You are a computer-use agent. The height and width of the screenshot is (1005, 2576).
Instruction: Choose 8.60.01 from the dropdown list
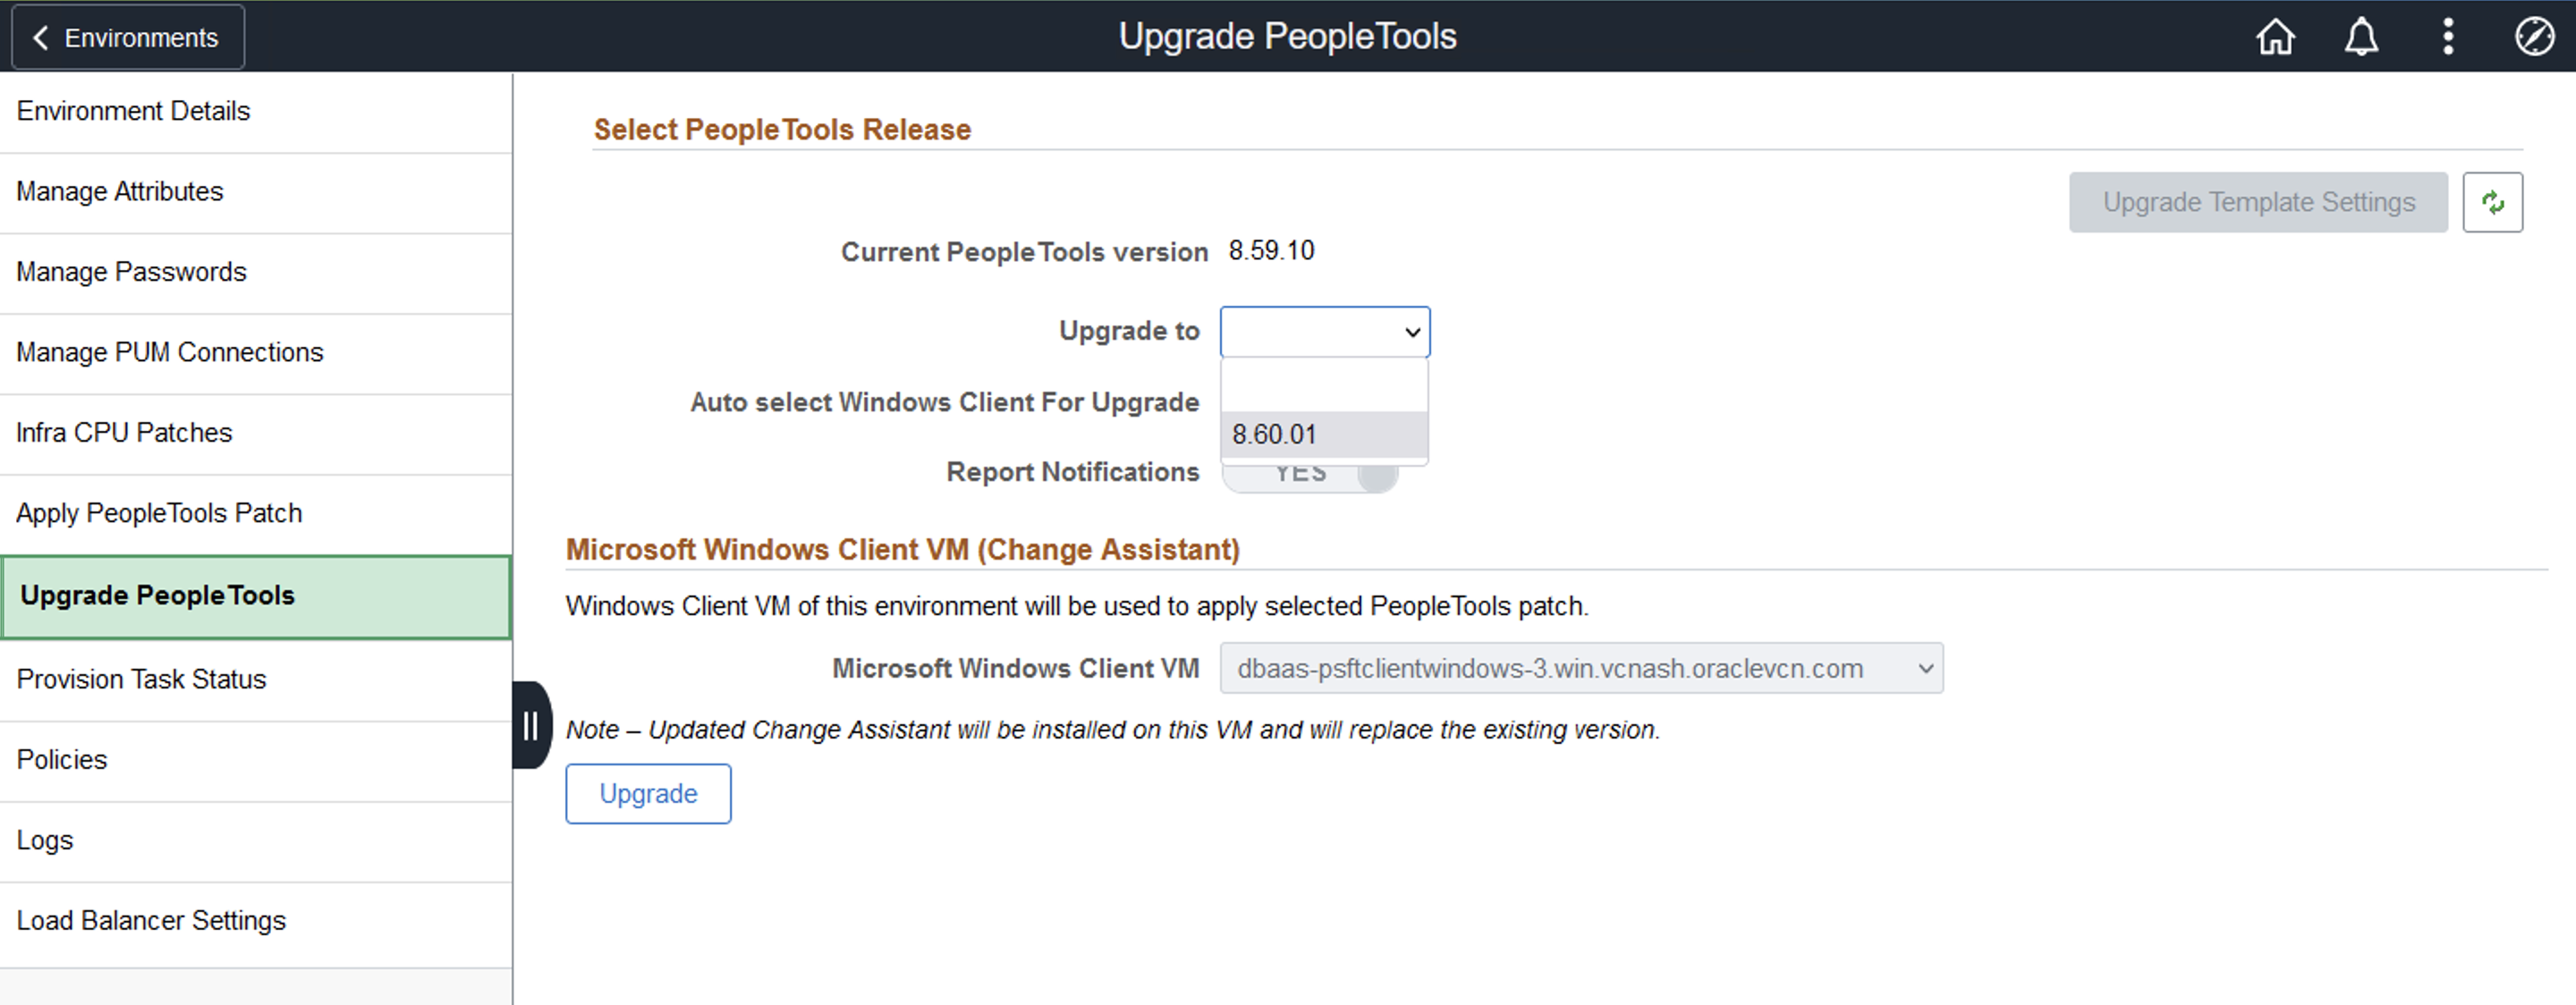pos(1323,435)
